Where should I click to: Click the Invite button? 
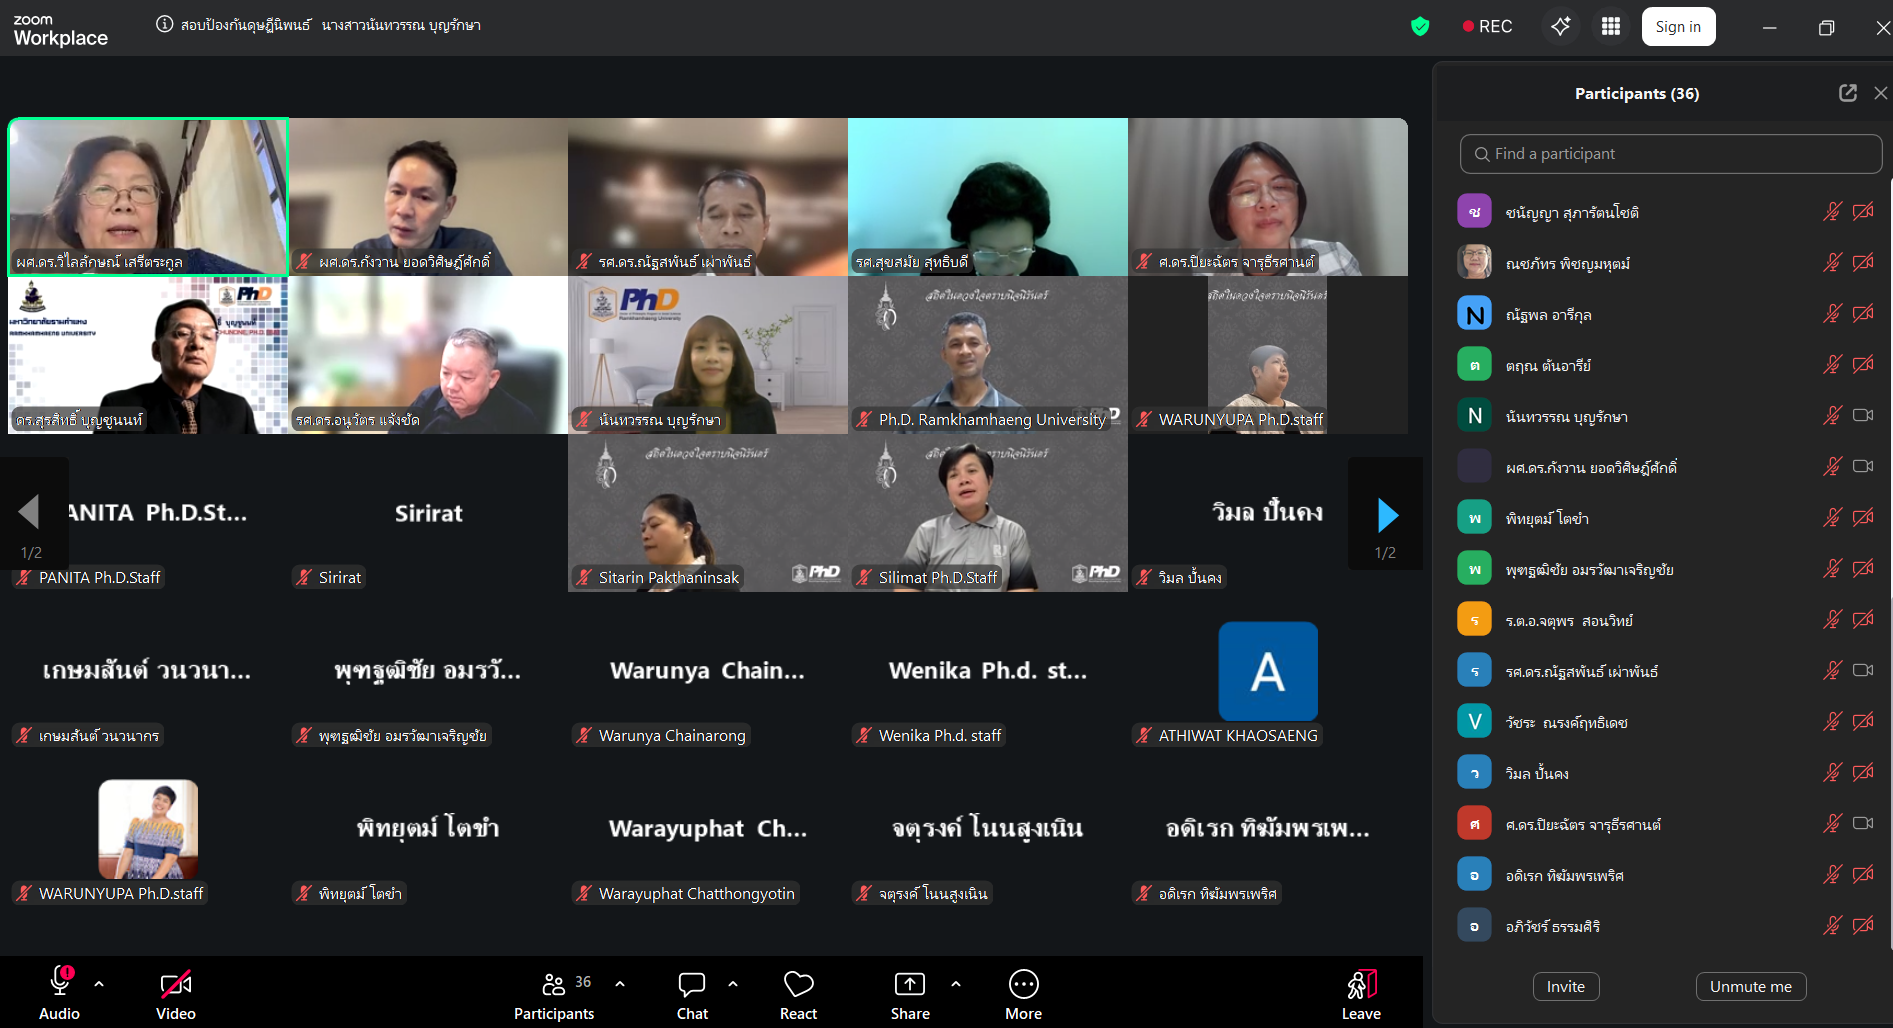[1565, 986]
